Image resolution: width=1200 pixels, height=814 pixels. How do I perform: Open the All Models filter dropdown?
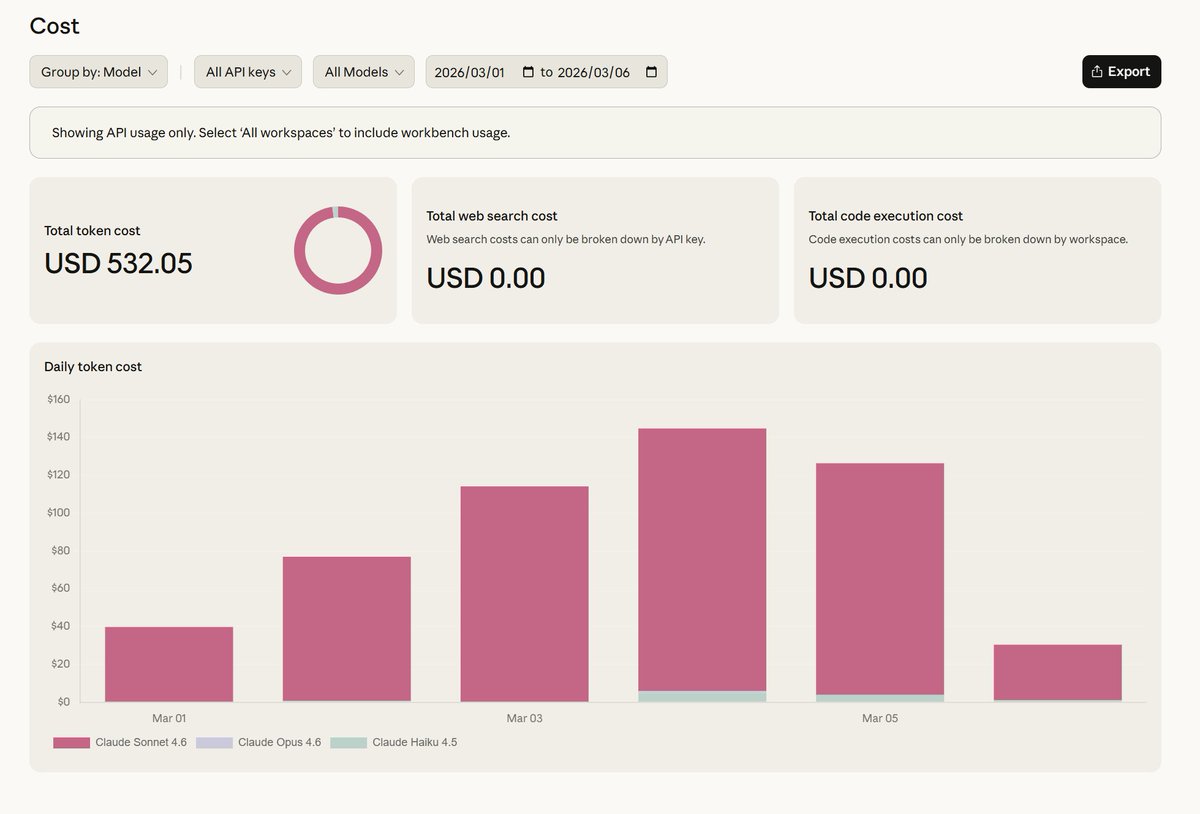364,72
